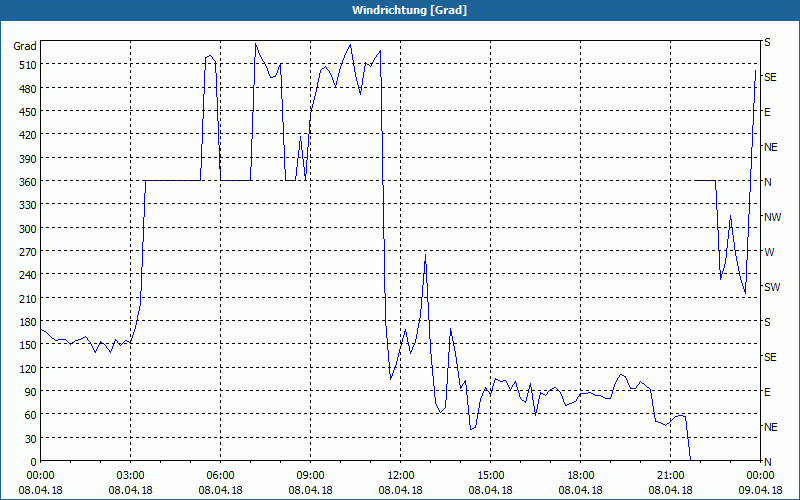
Task: Click the N compass label at 360 level
Action: (768, 182)
